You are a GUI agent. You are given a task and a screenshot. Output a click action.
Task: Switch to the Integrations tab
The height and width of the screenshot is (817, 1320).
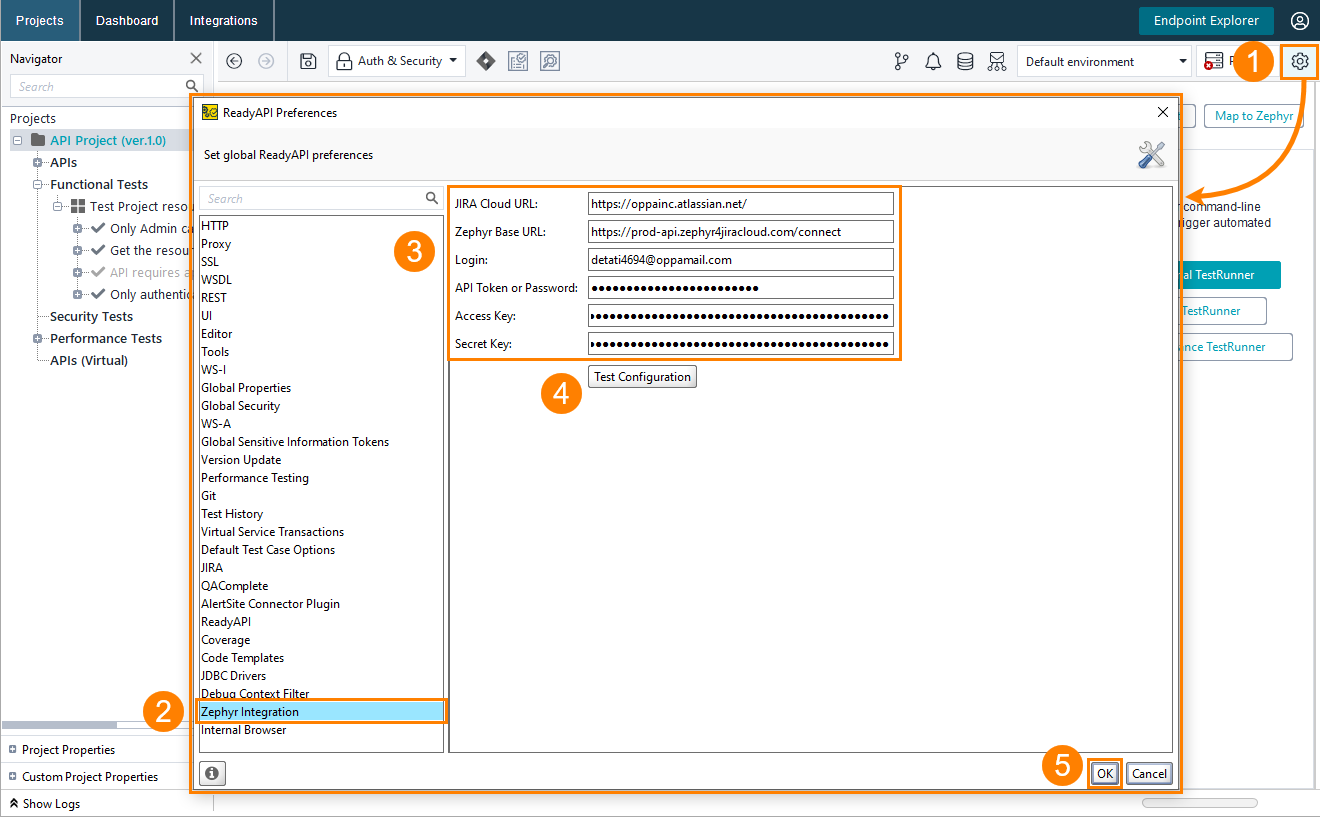tap(224, 20)
